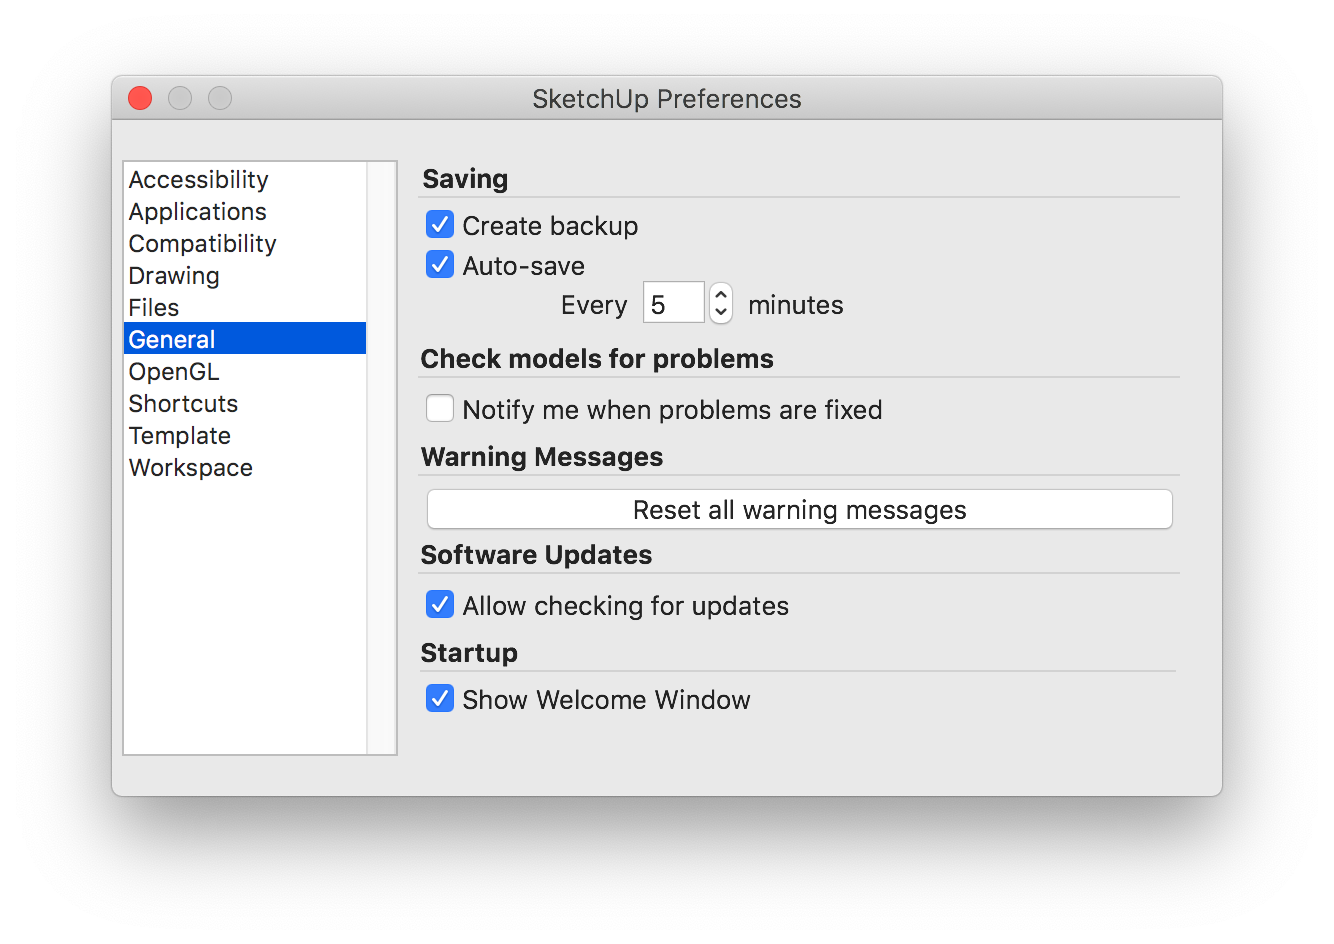Click the auto-save minutes input field
Viewport: 1334px width, 944px height.
click(x=673, y=304)
